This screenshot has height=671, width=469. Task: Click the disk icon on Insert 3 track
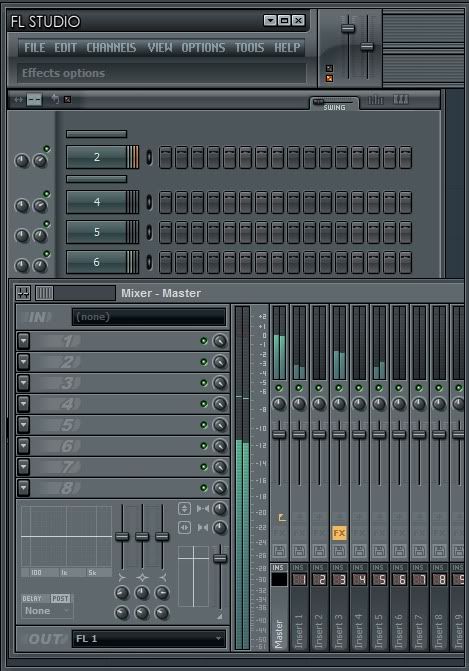[x=339, y=551]
